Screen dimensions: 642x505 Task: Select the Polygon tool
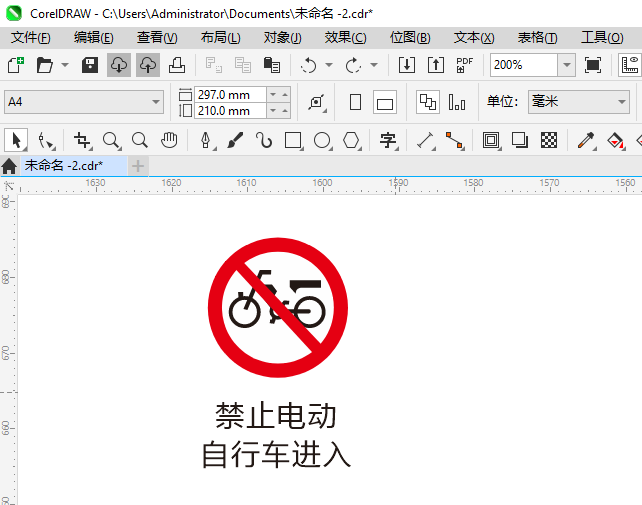[351, 140]
